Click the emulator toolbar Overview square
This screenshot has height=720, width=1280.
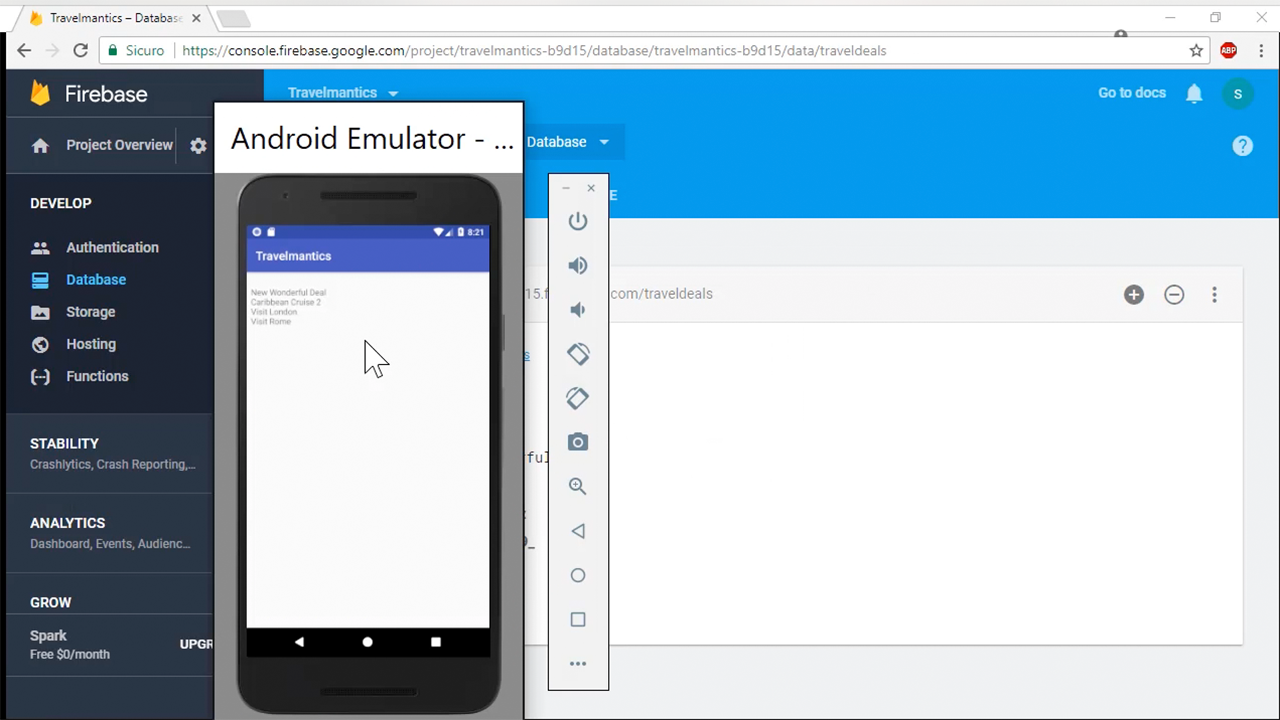(x=578, y=619)
